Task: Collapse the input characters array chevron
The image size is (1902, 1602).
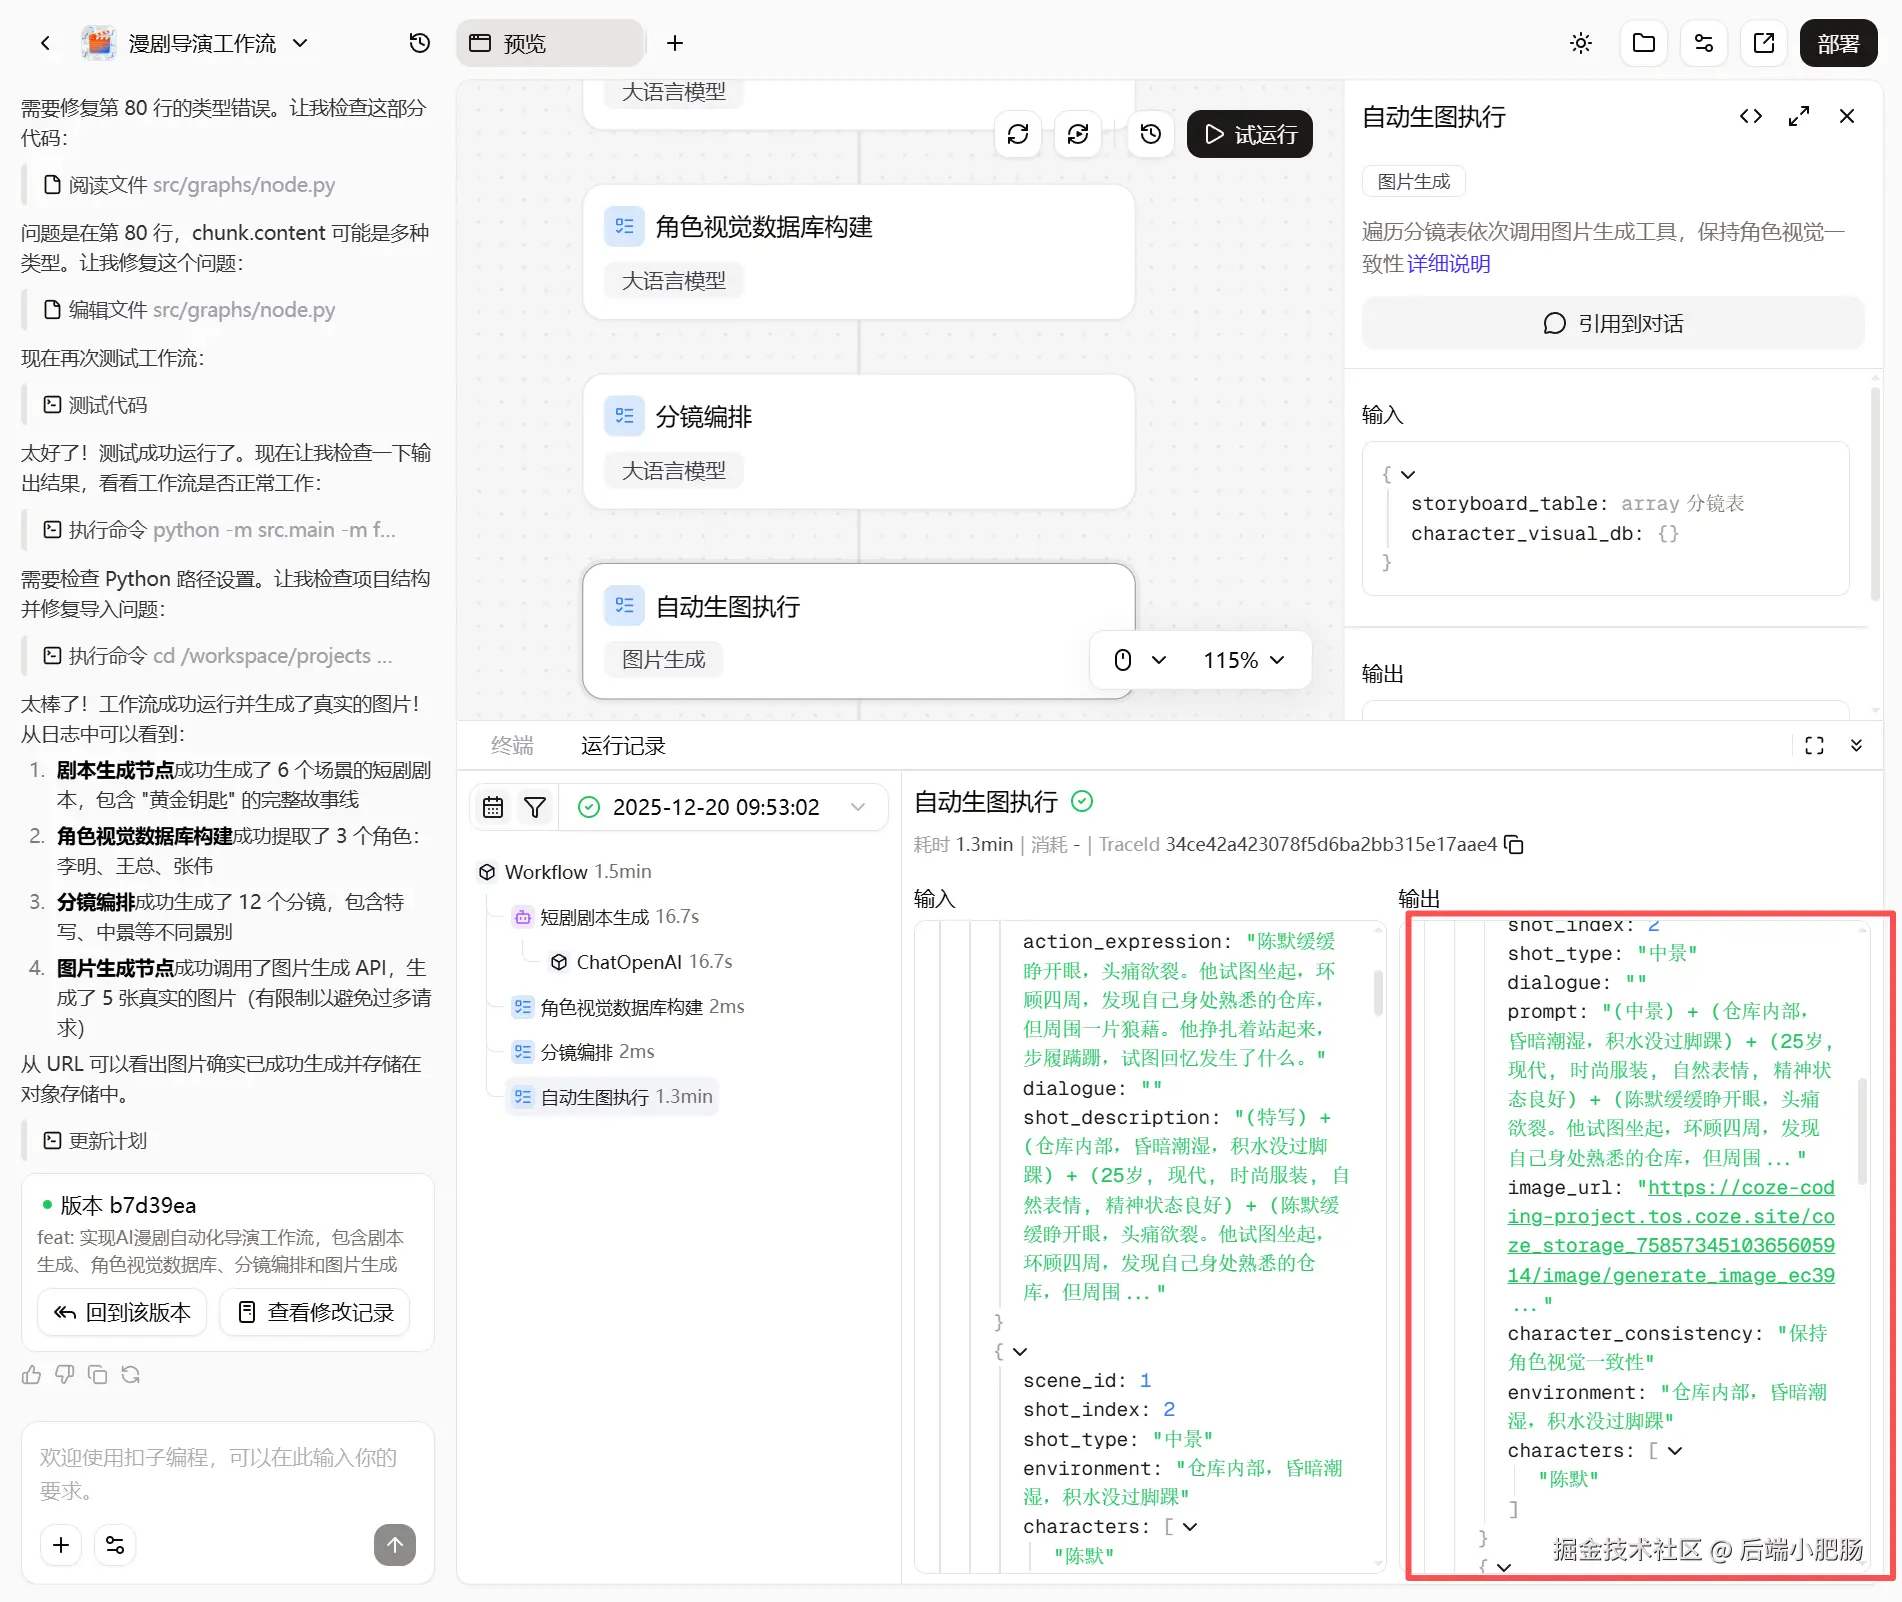Action: coord(1190,1527)
